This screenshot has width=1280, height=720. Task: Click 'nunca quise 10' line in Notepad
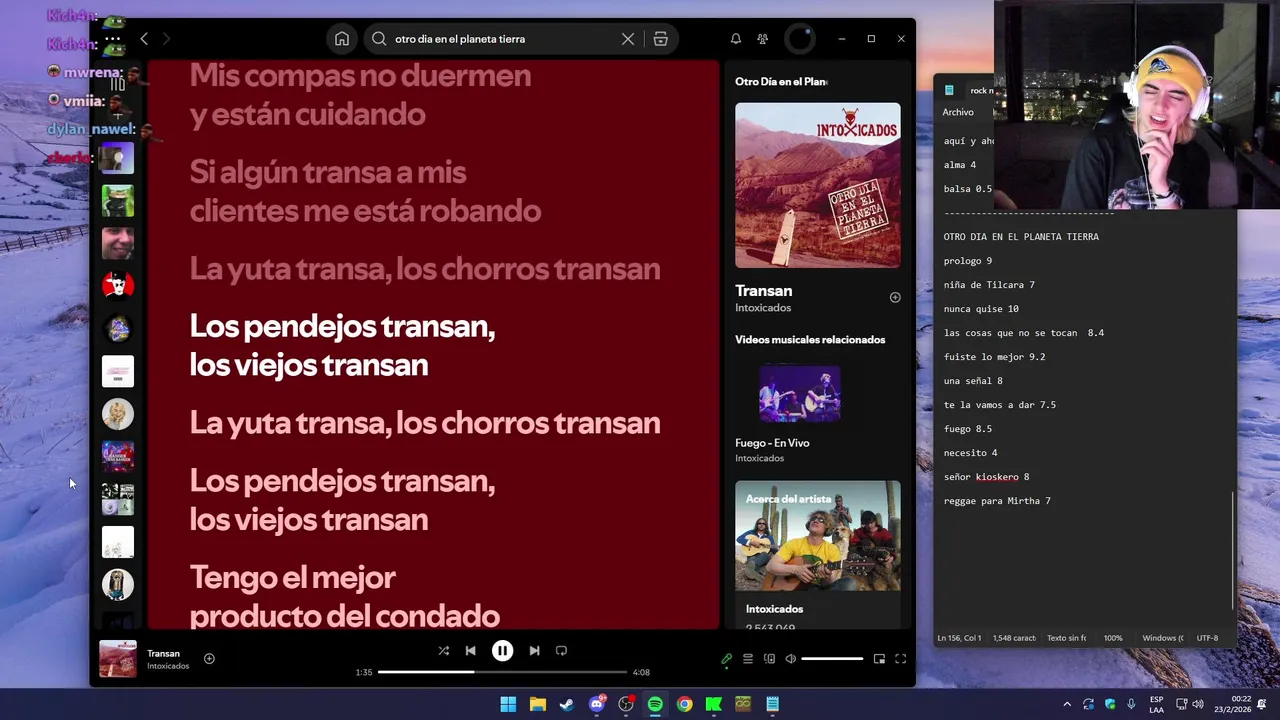coord(981,309)
